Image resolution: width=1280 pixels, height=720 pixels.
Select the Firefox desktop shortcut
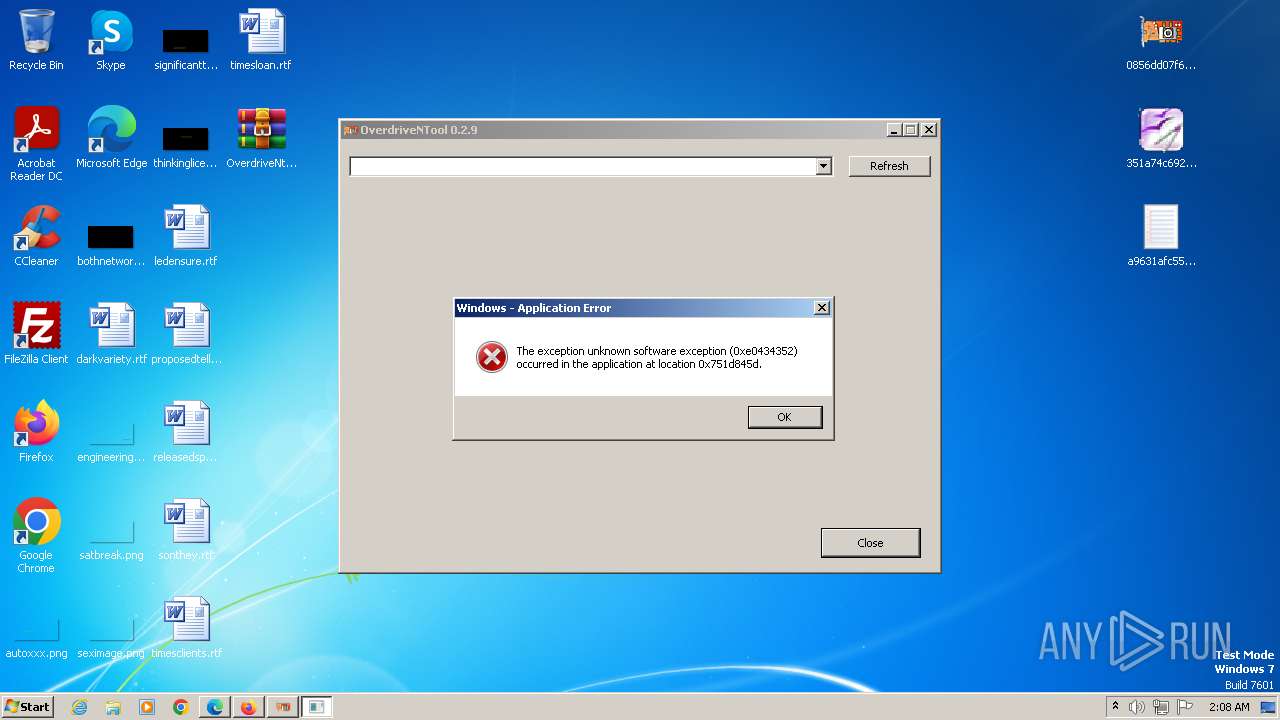pos(36,433)
